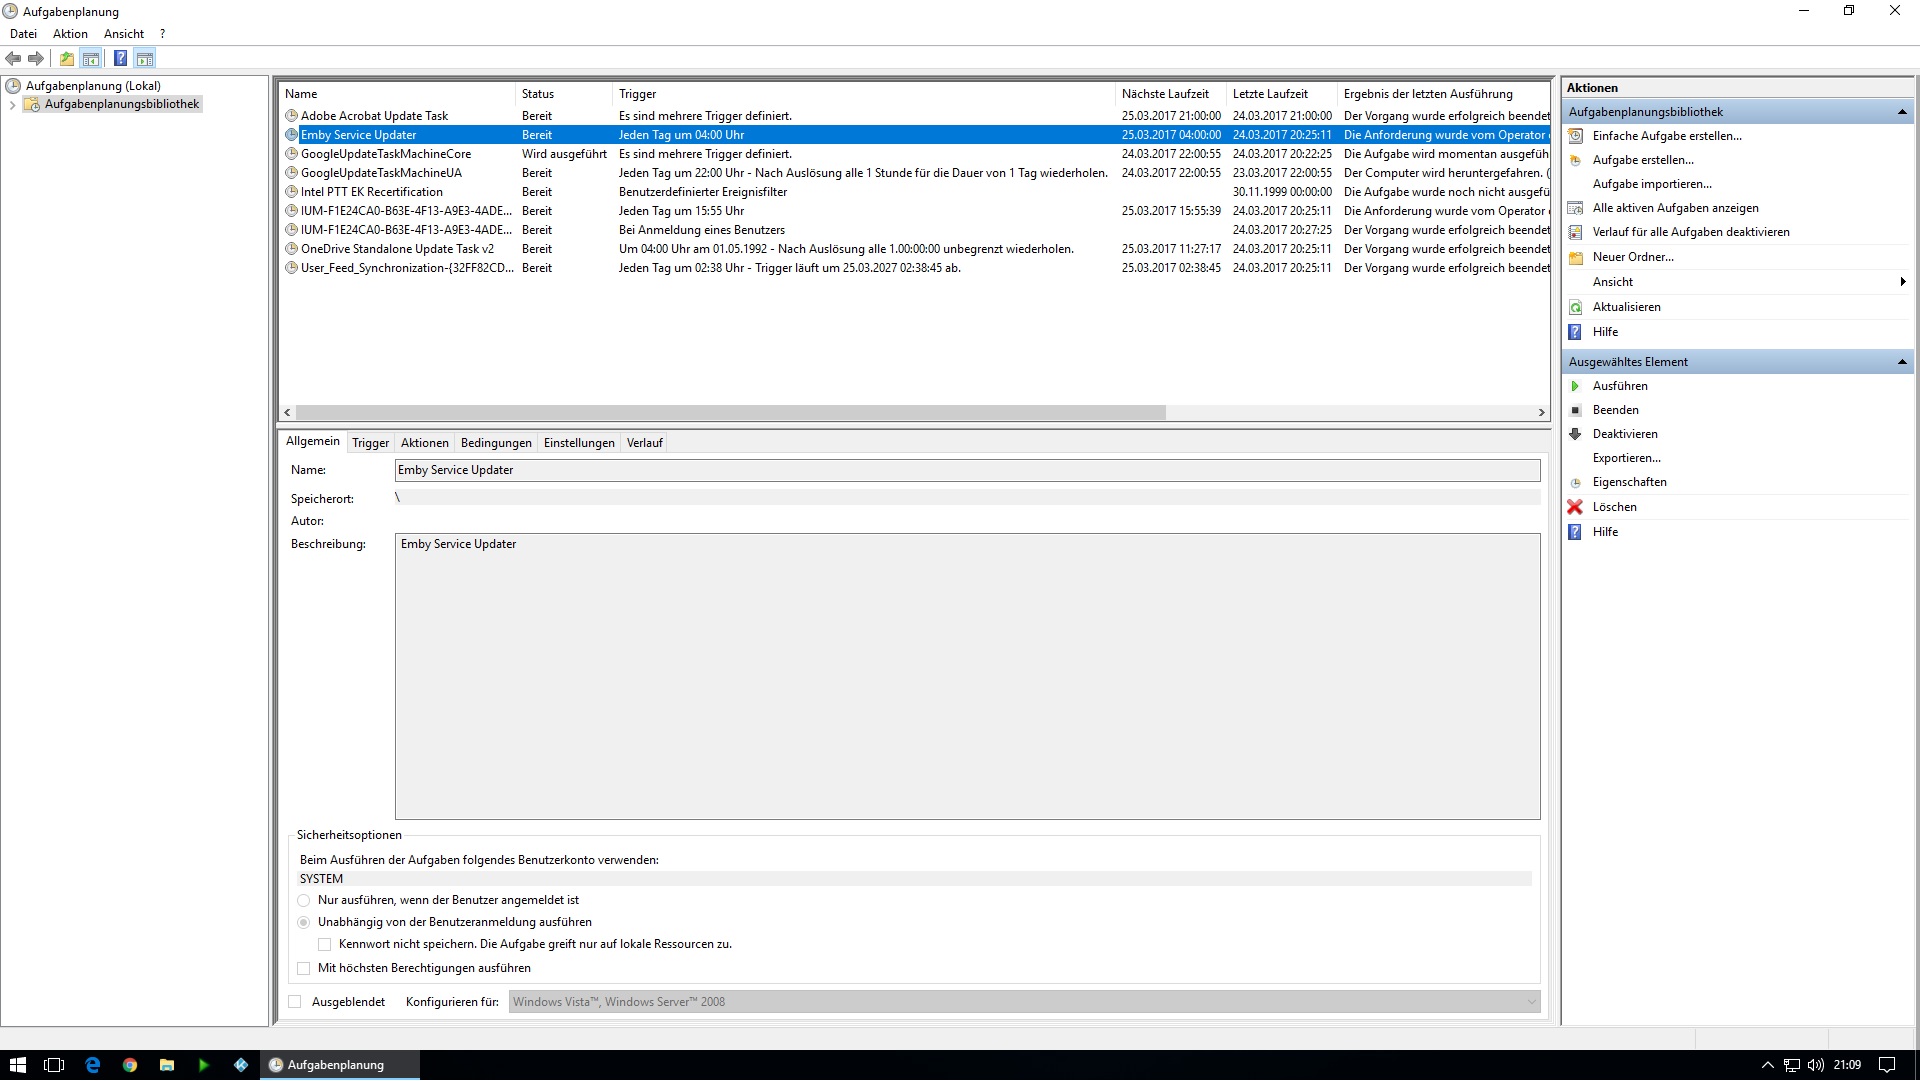Image resolution: width=1920 pixels, height=1081 pixels.
Task: Click the Einfache Aufgabe erstellen icon
Action: [1576, 136]
